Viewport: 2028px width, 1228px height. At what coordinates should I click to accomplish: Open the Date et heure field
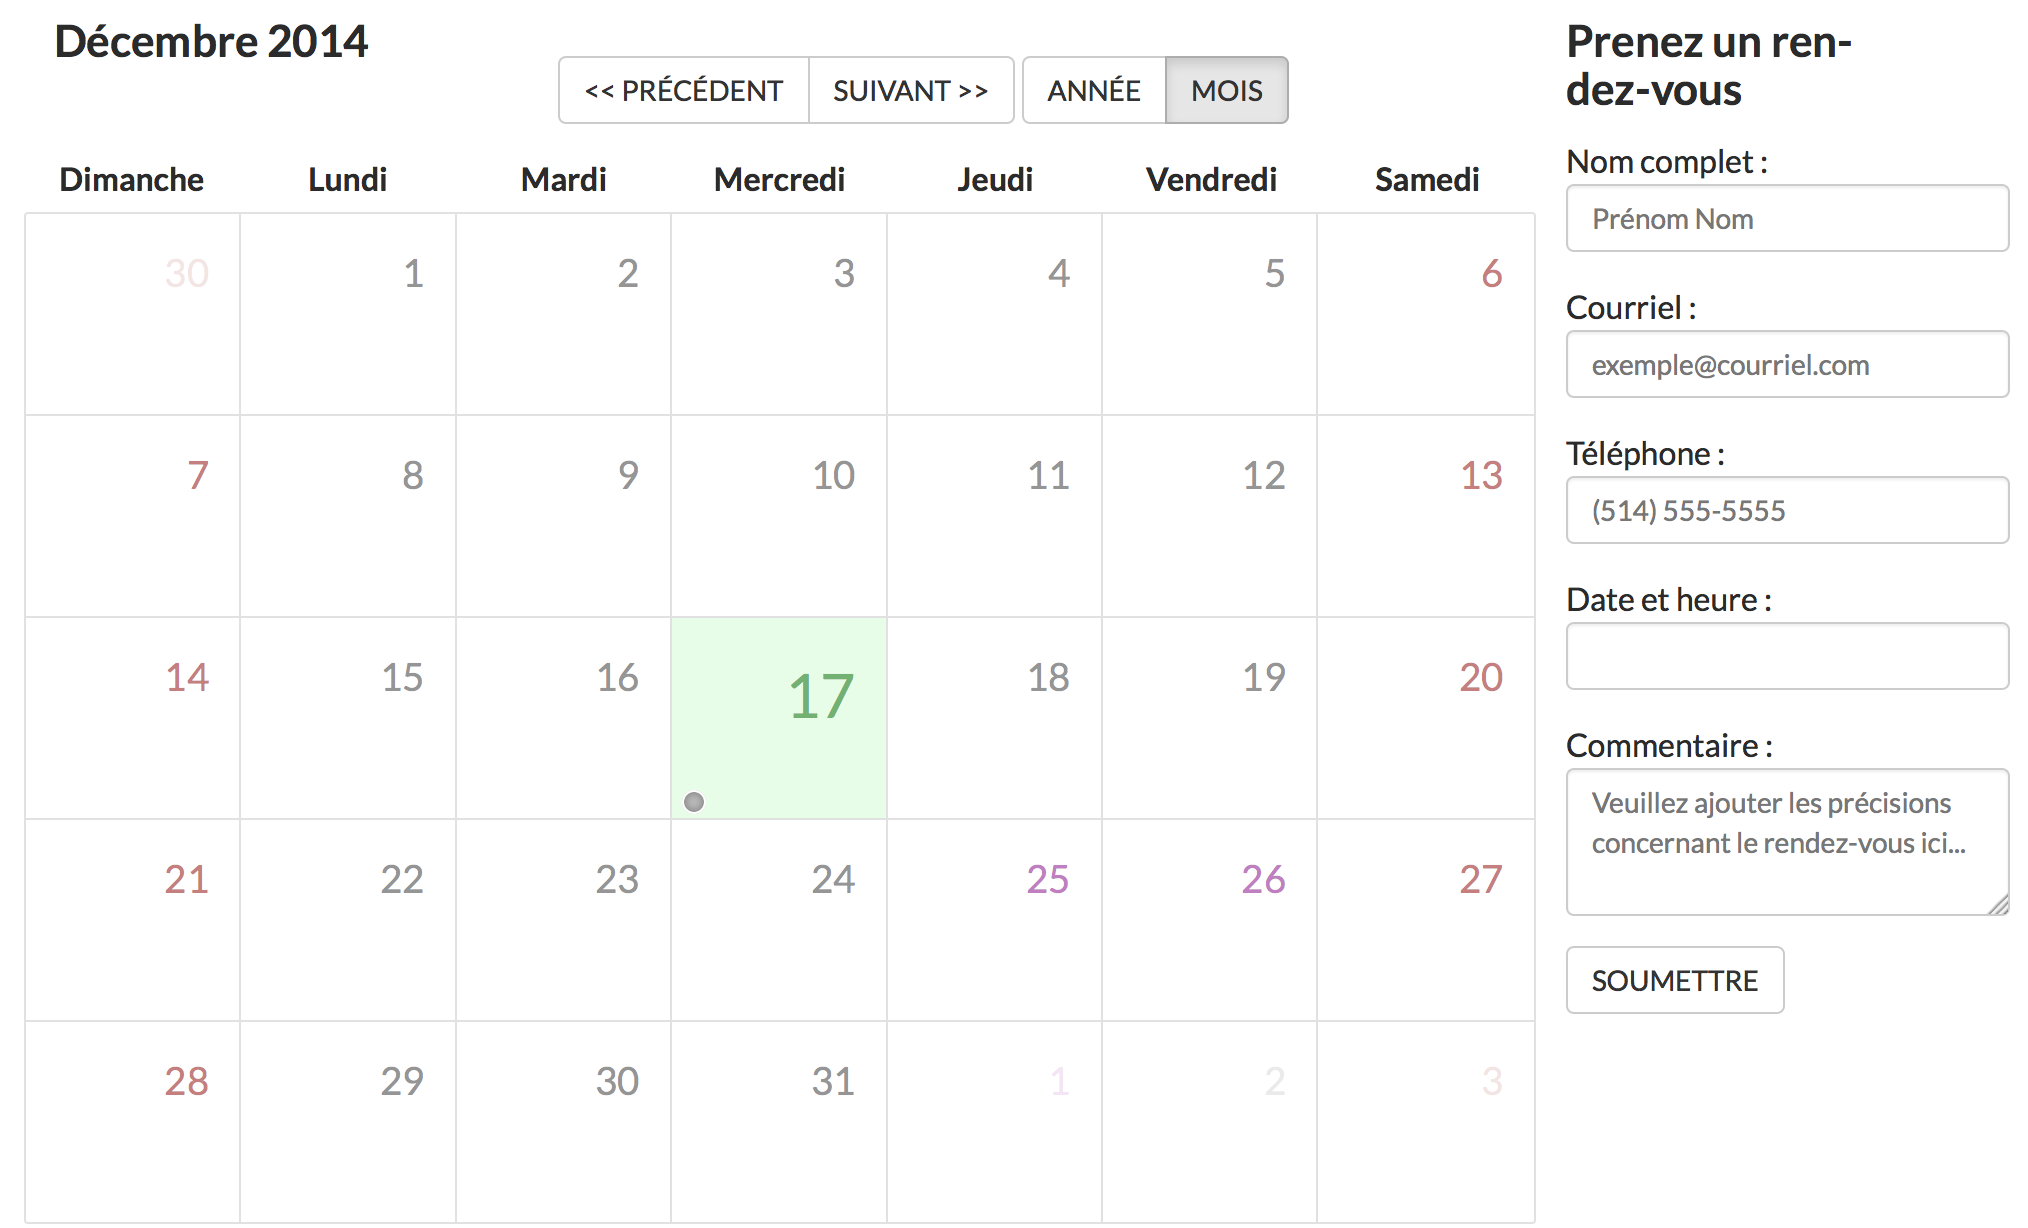1787,656
